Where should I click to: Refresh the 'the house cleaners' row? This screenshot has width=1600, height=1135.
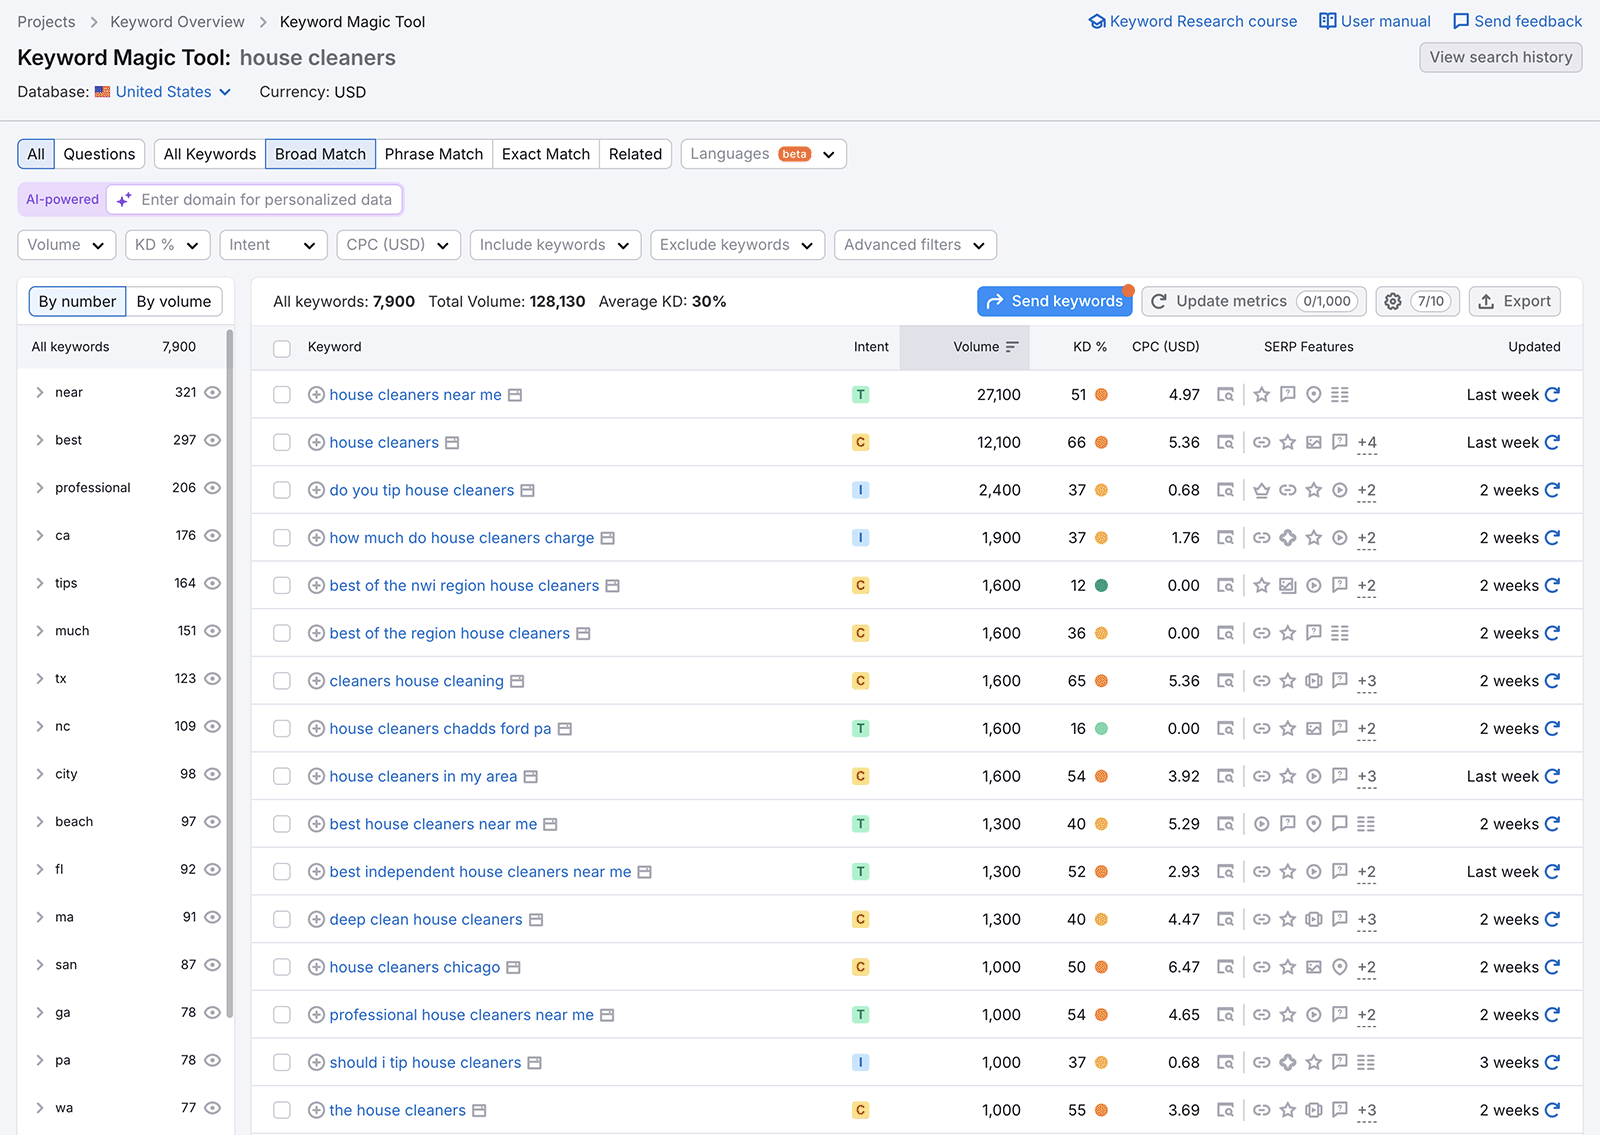click(1552, 1110)
